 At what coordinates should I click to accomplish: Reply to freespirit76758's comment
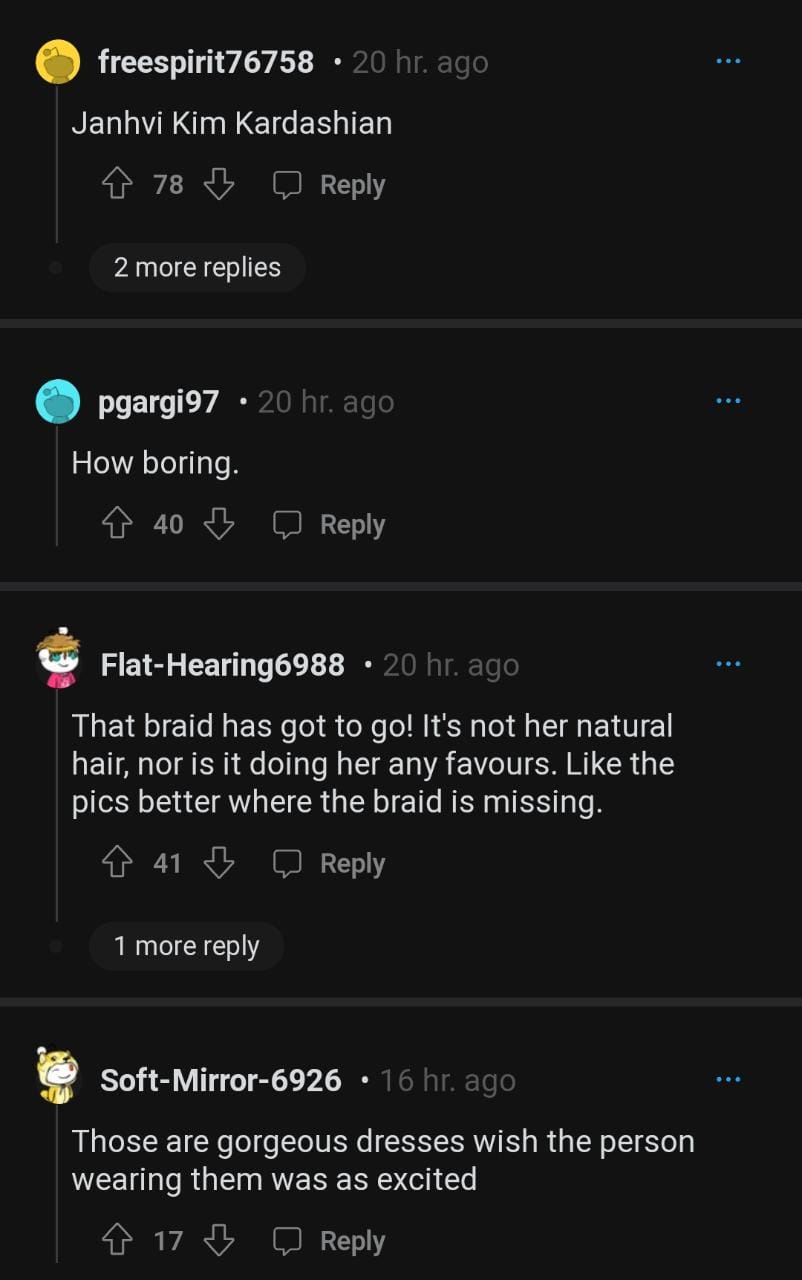coord(330,184)
